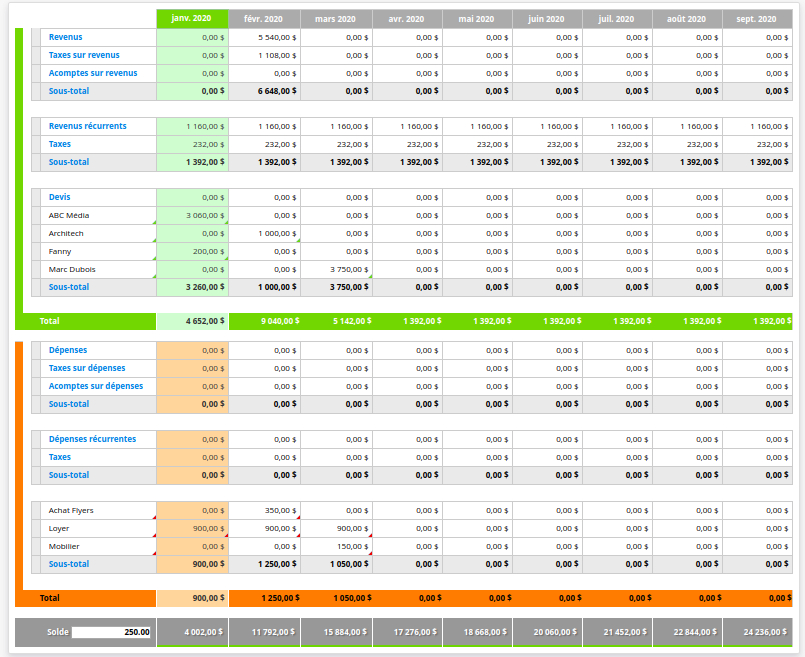805x657 pixels.
Task: Select the janv. 2020 column header
Action: (x=192, y=19)
